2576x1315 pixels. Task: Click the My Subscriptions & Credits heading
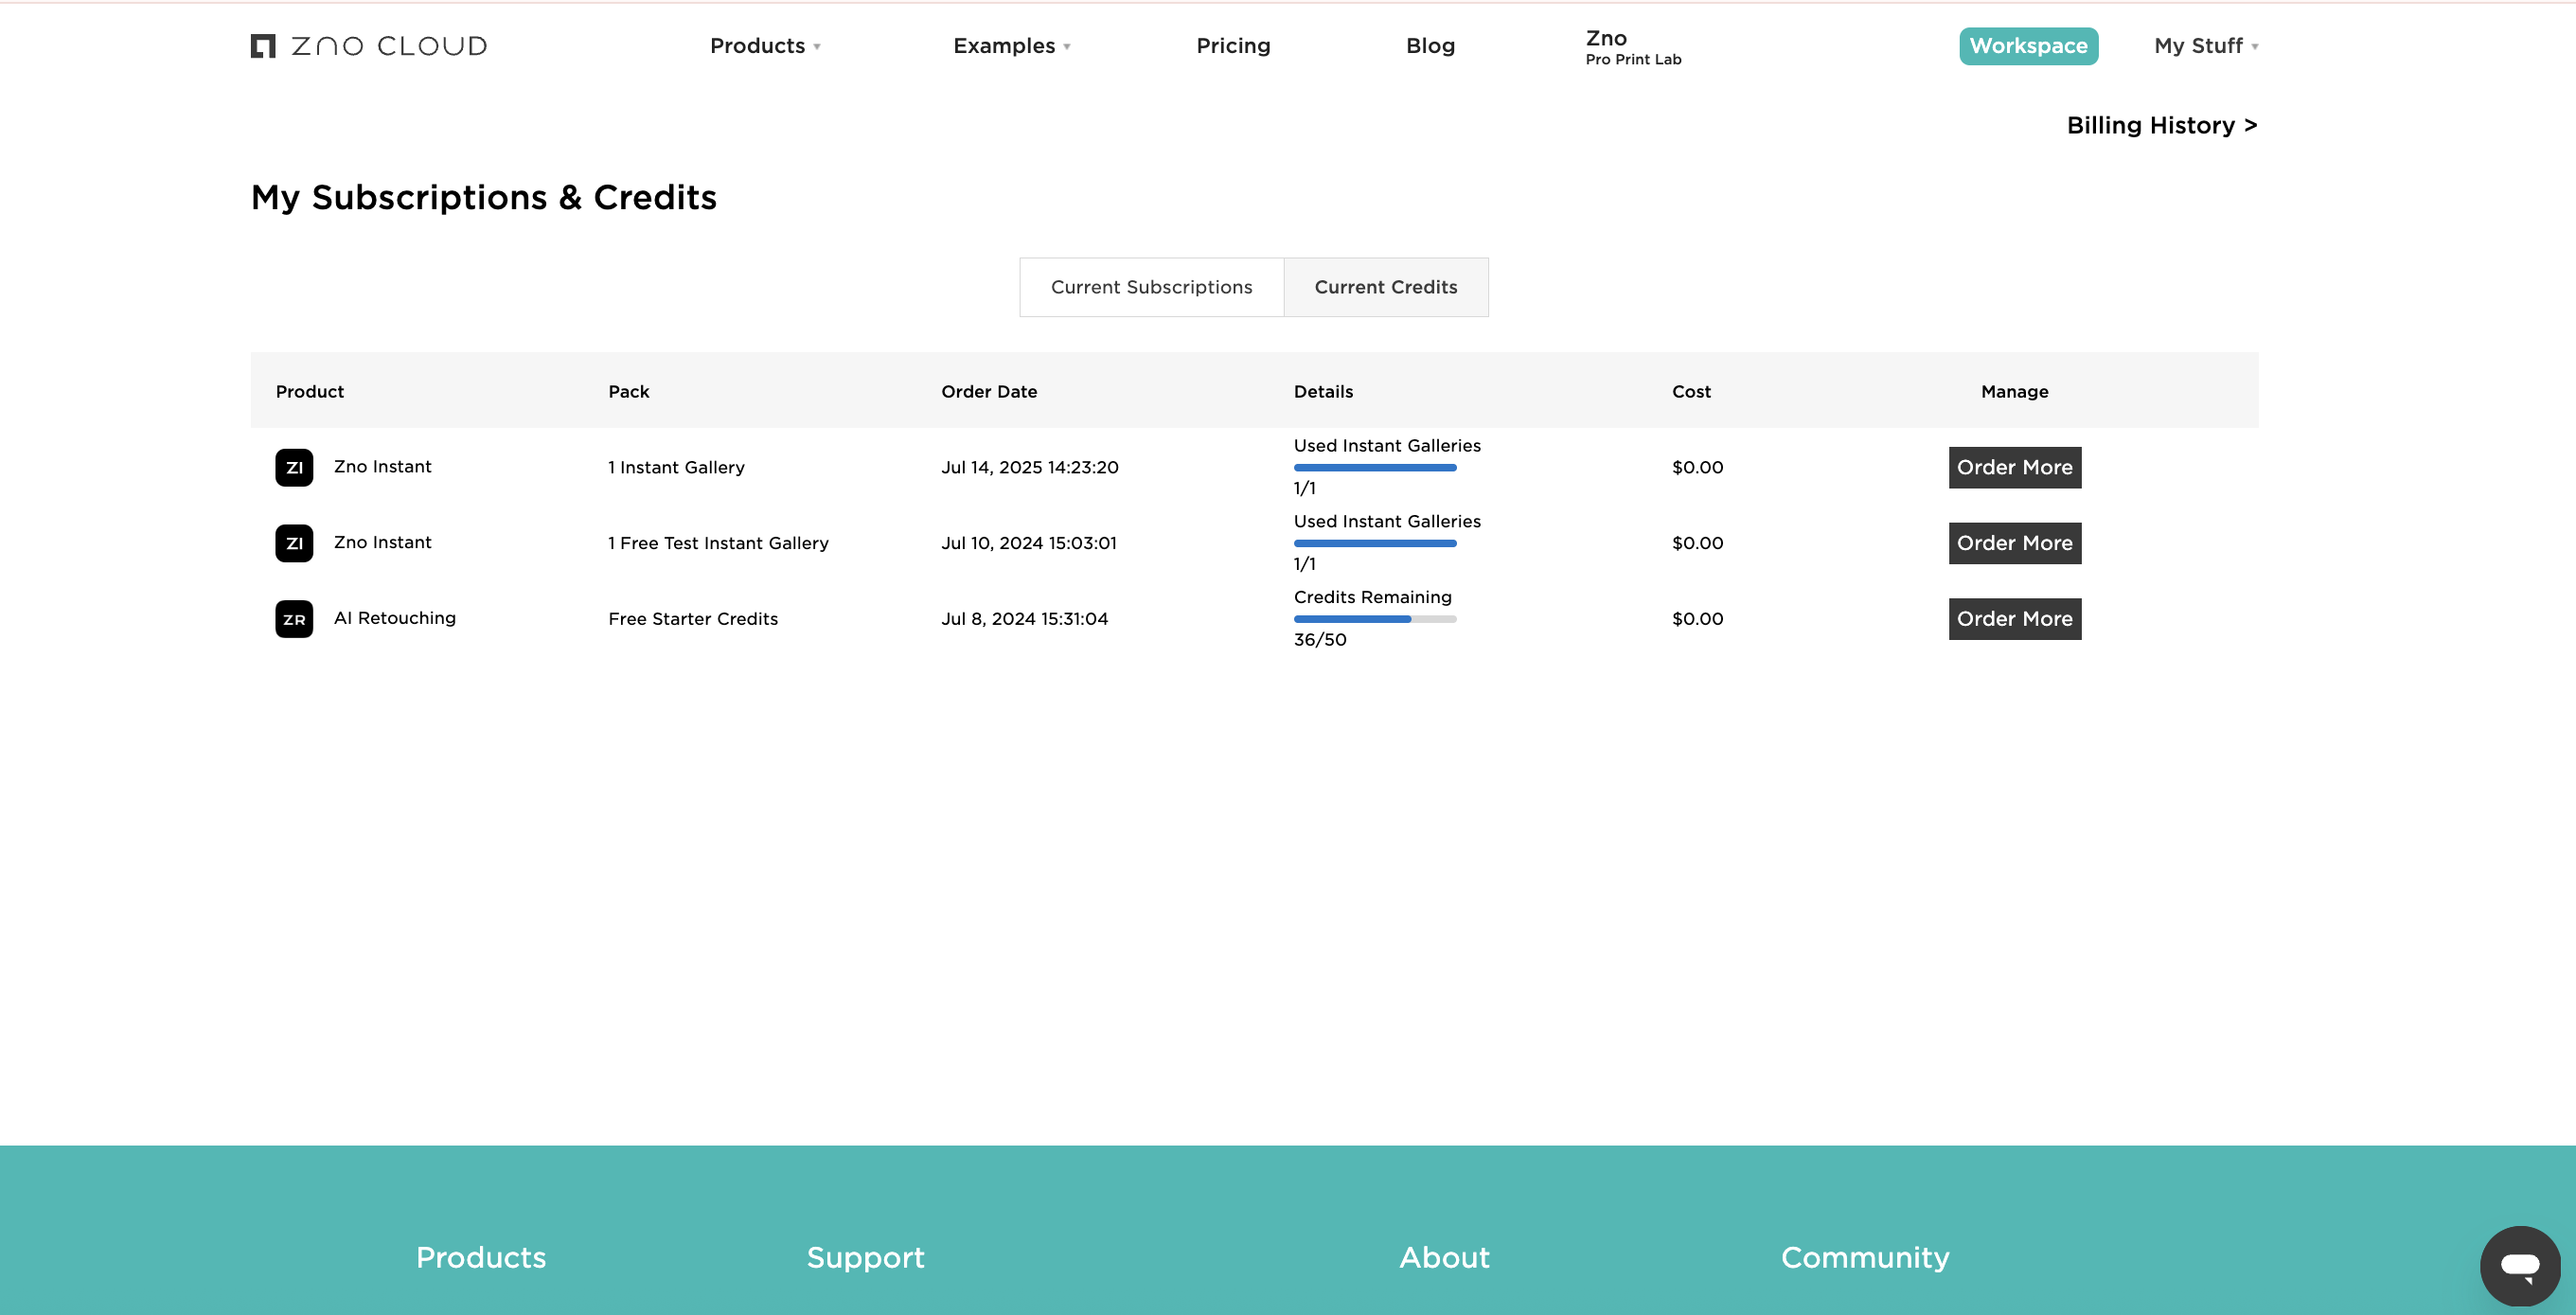click(483, 197)
